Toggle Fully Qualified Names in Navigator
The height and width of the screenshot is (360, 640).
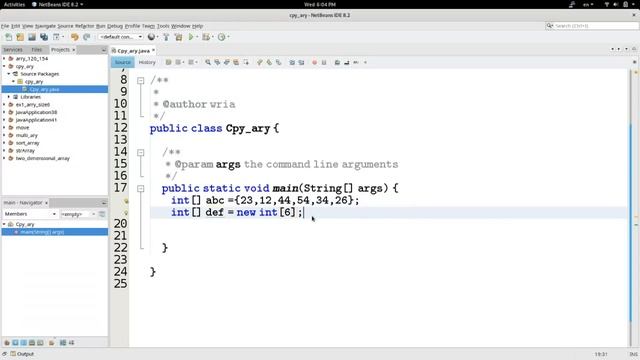tap(52, 343)
